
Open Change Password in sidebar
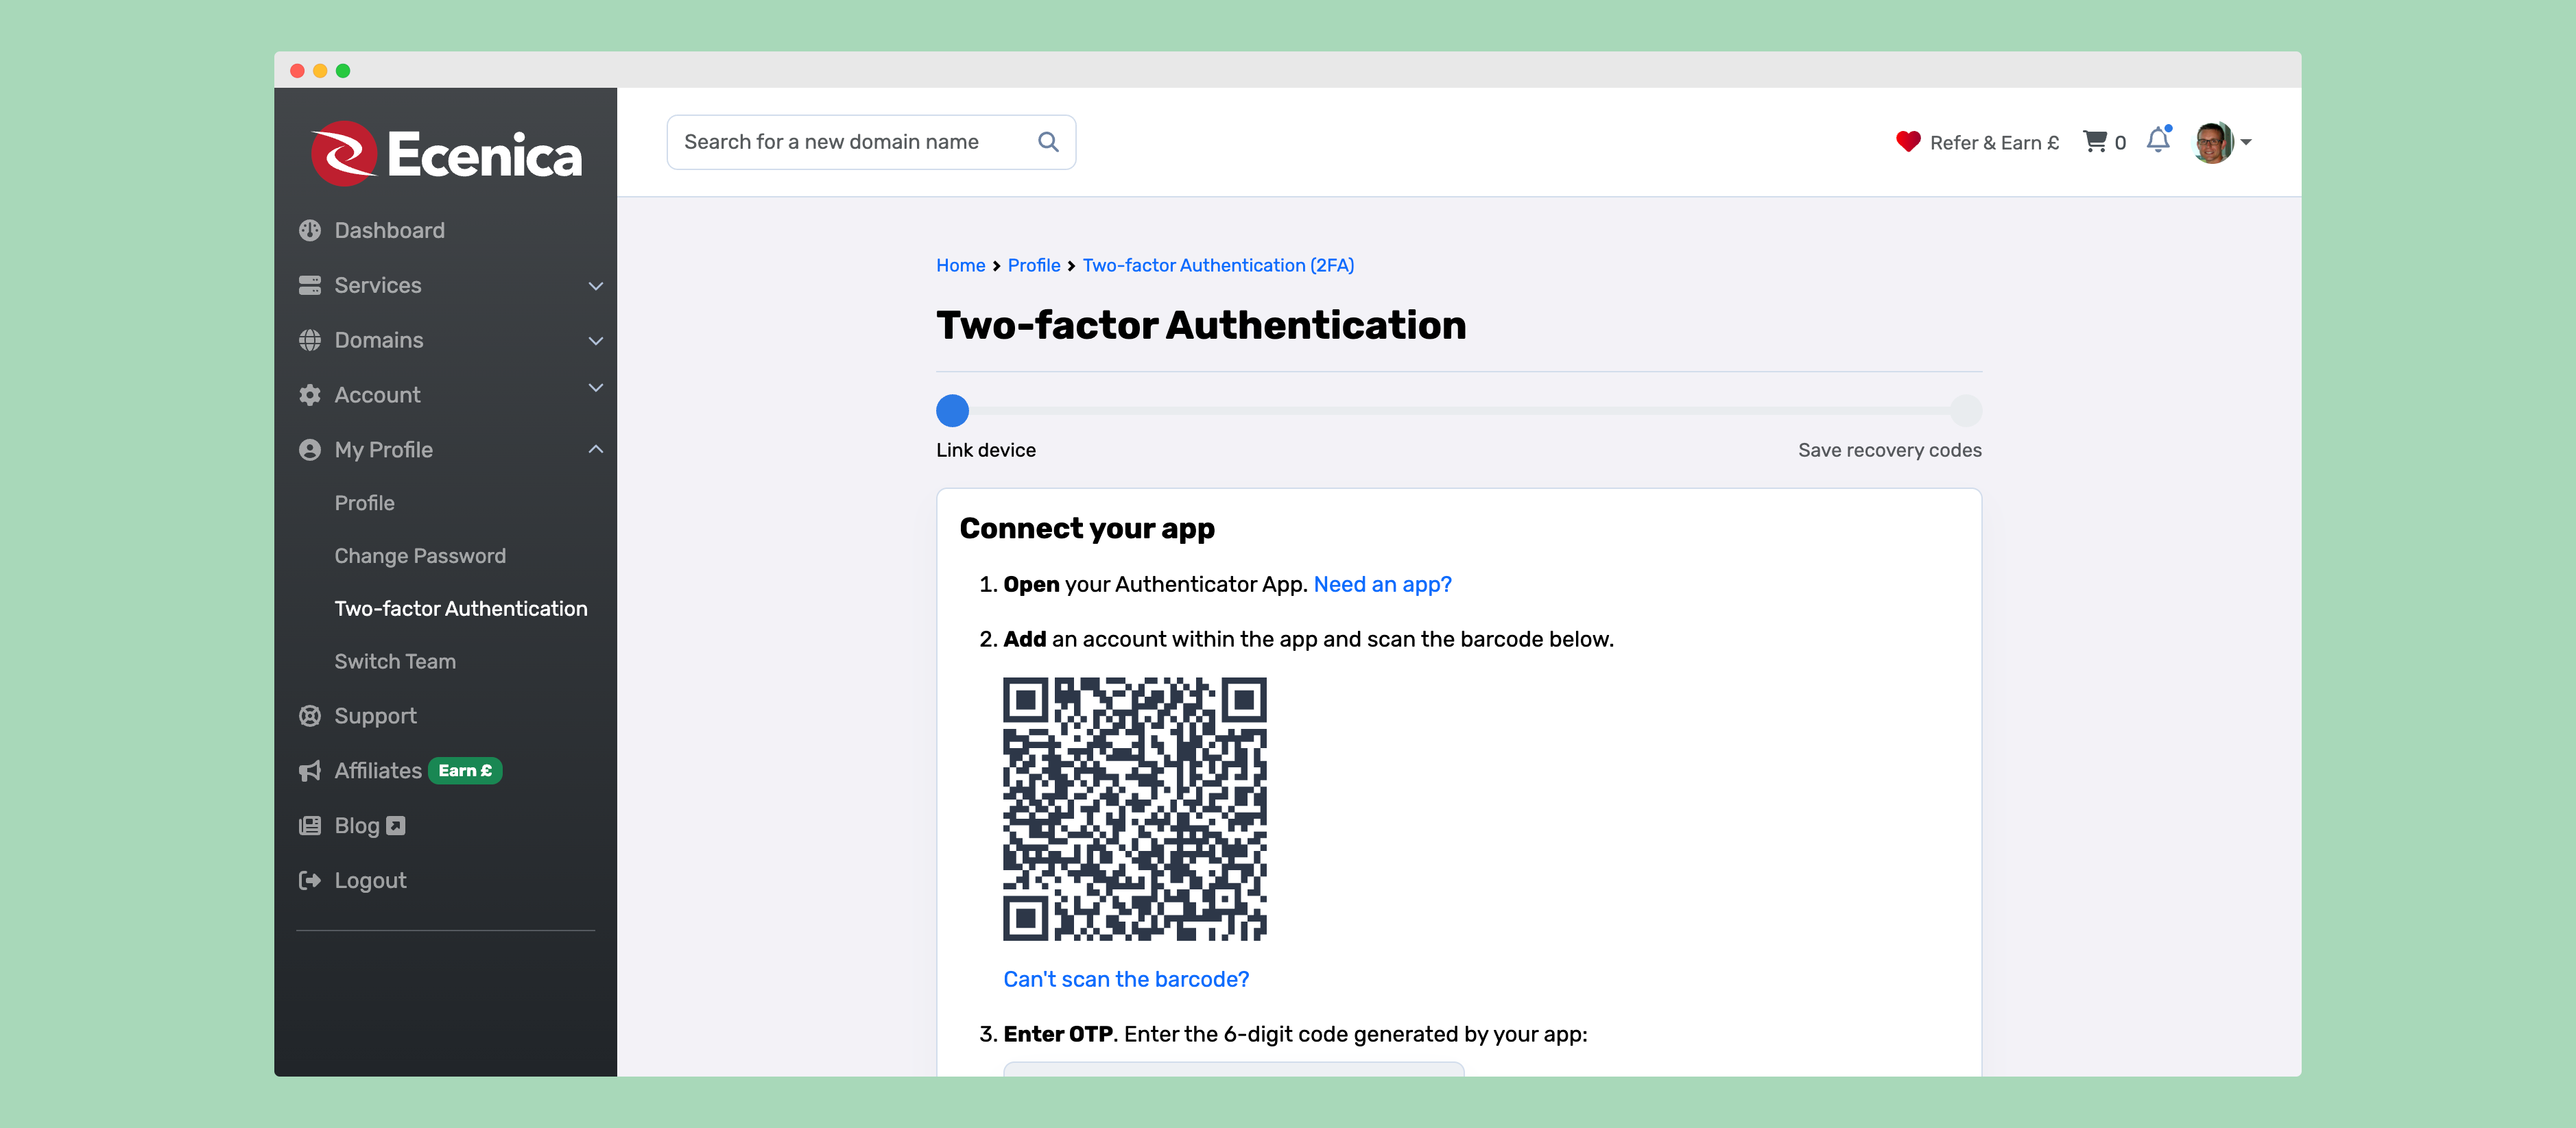pyautogui.click(x=420, y=556)
